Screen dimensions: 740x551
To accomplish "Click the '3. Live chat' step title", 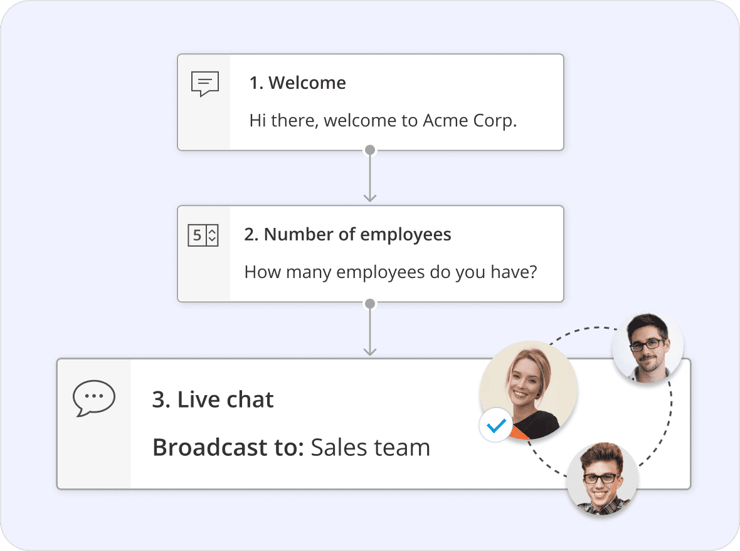I will (212, 400).
